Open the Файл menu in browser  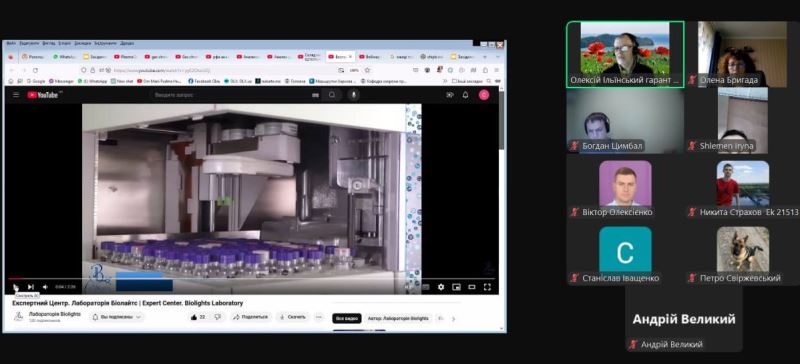[x=11, y=43]
